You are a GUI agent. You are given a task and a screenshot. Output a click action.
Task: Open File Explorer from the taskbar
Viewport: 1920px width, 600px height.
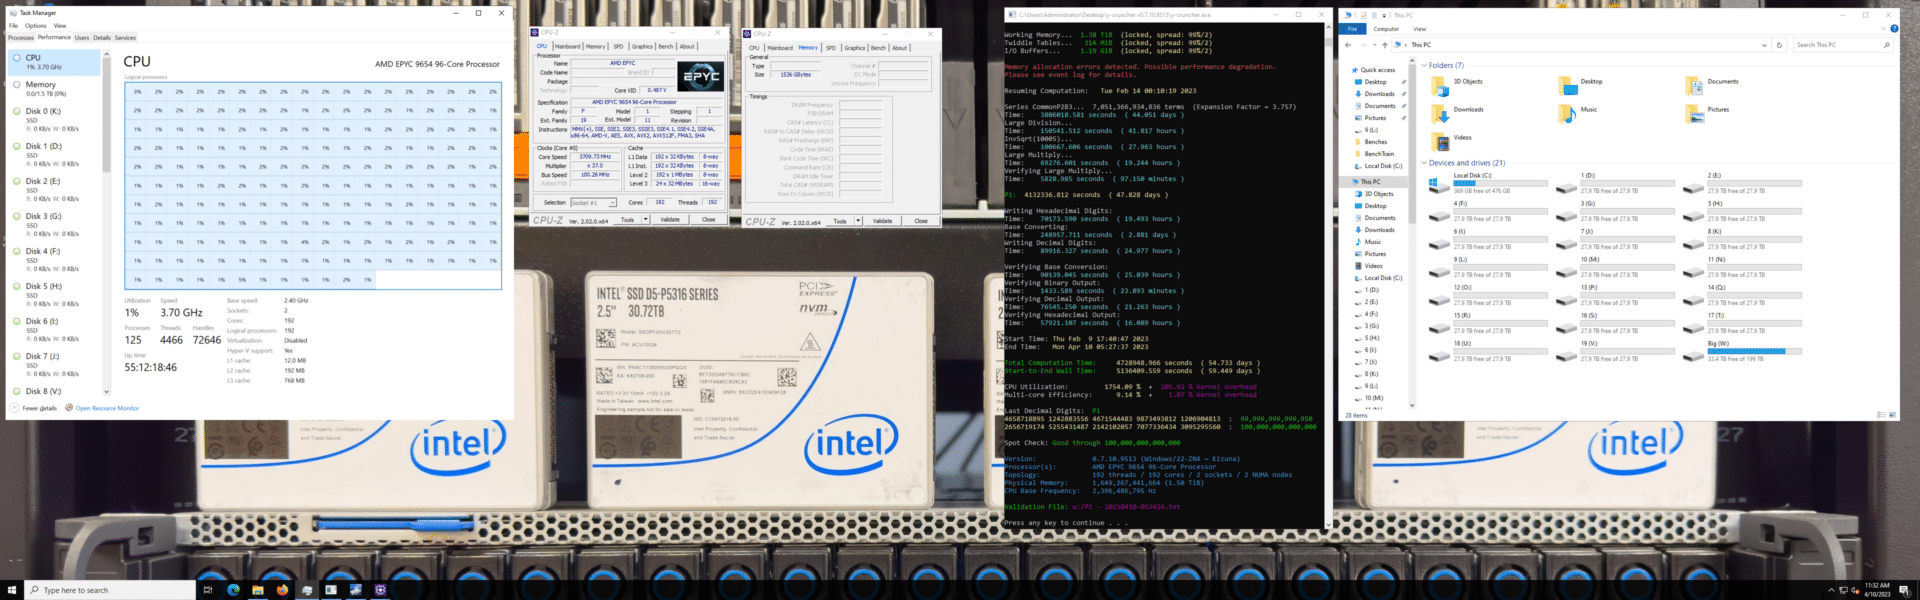click(257, 590)
